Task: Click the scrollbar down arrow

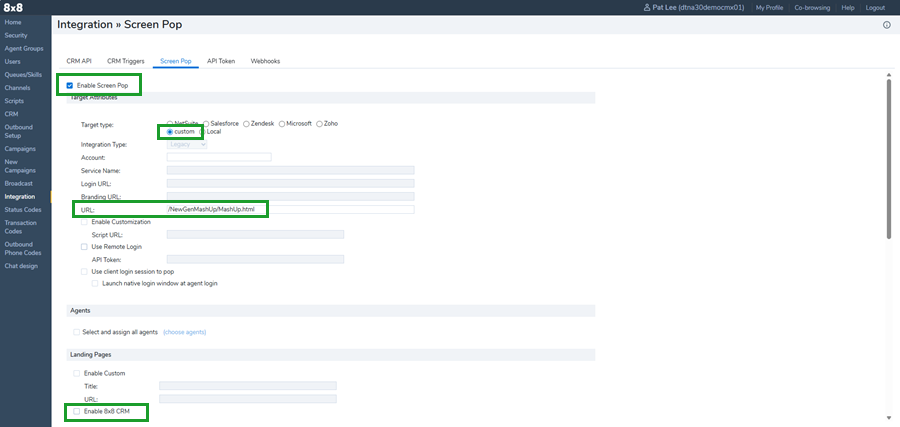Action: tap(888, 417)
